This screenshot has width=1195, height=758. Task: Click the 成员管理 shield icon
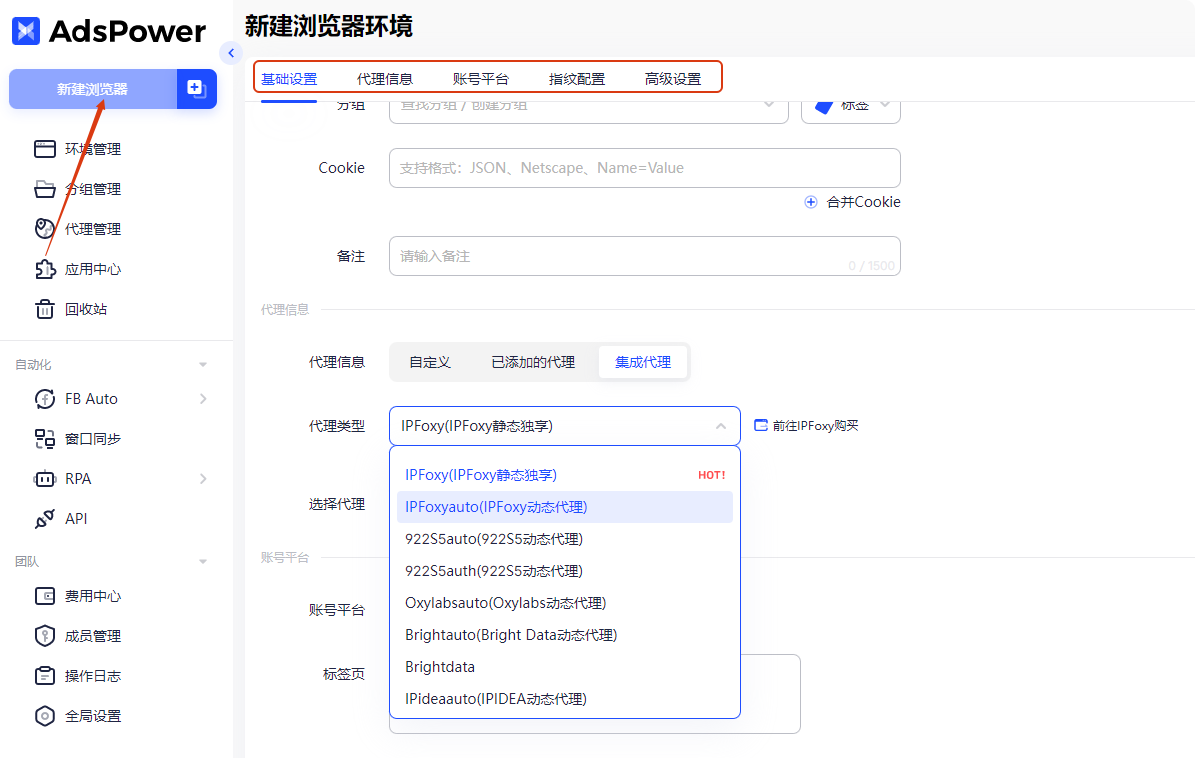coord(45,635)
